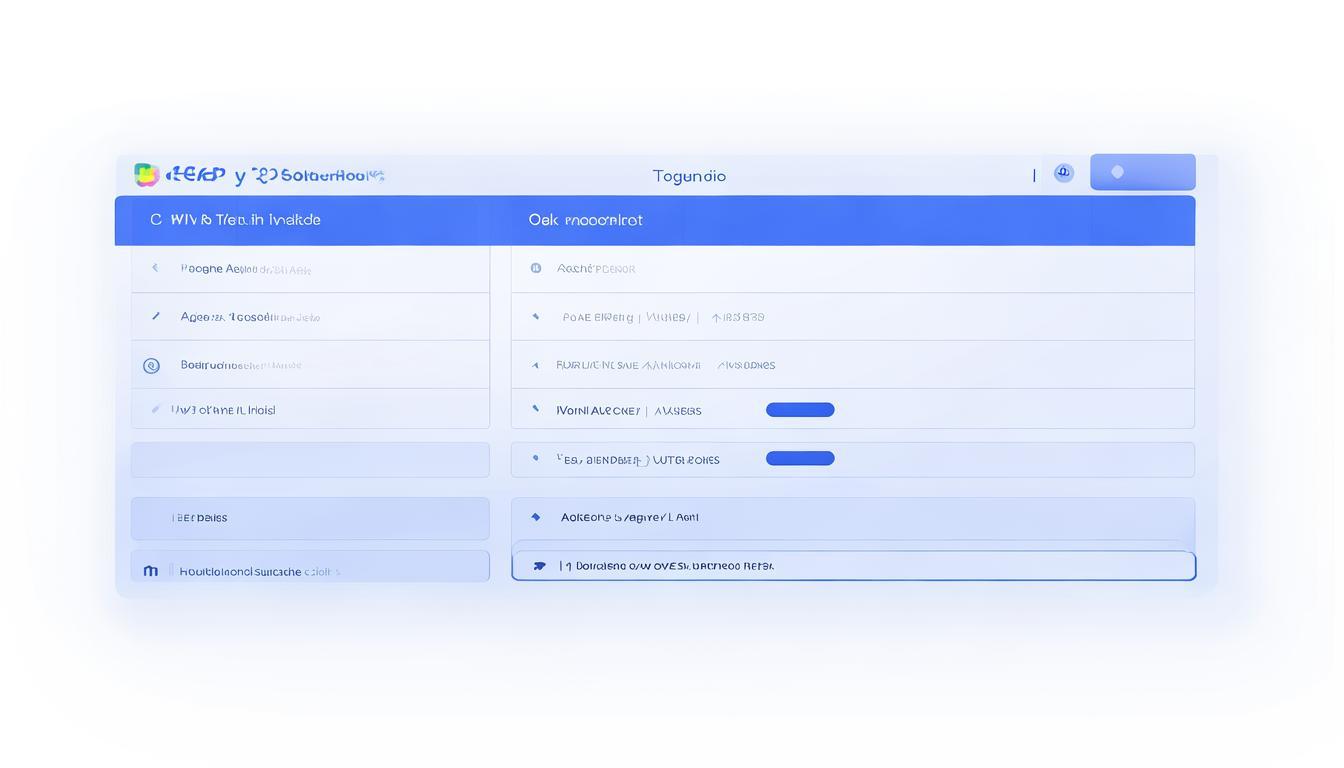Toggle the blue pill in IVornI ALeCKEY row
The image size is (1344, 768).
click(800, 410)
